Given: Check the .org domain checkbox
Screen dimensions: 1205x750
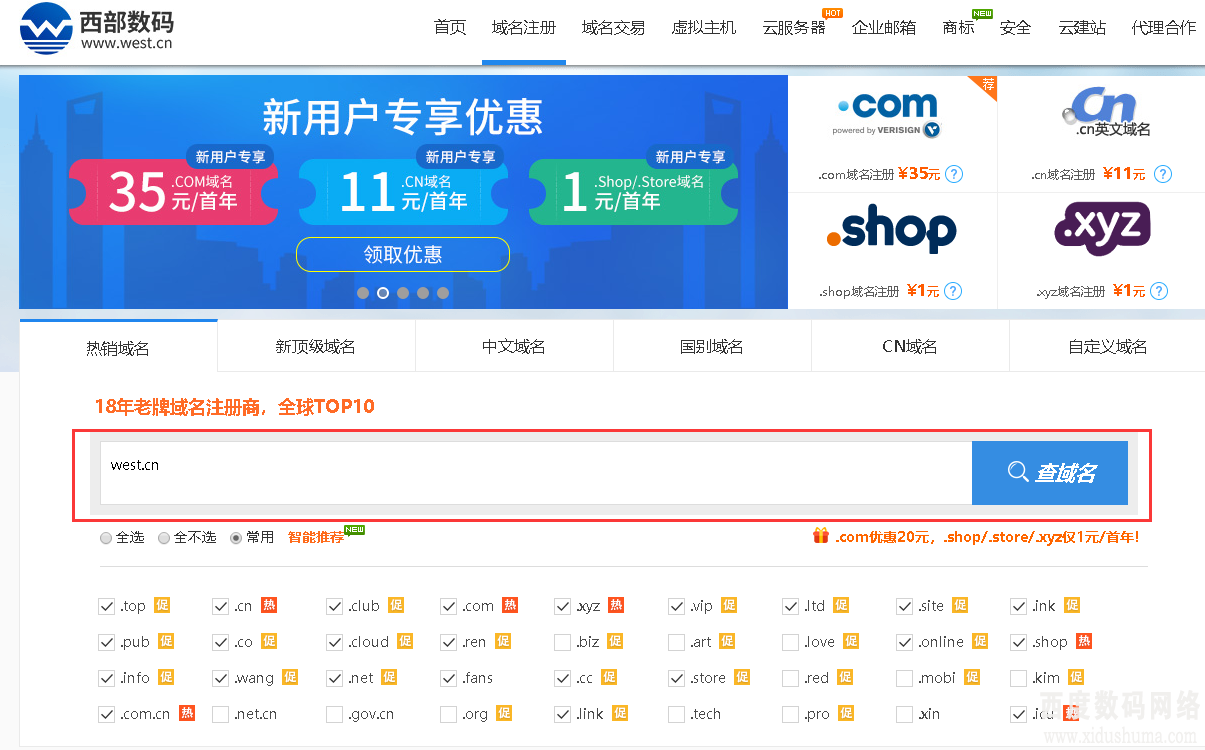Looking at the screenshot, I should [448, 714].
